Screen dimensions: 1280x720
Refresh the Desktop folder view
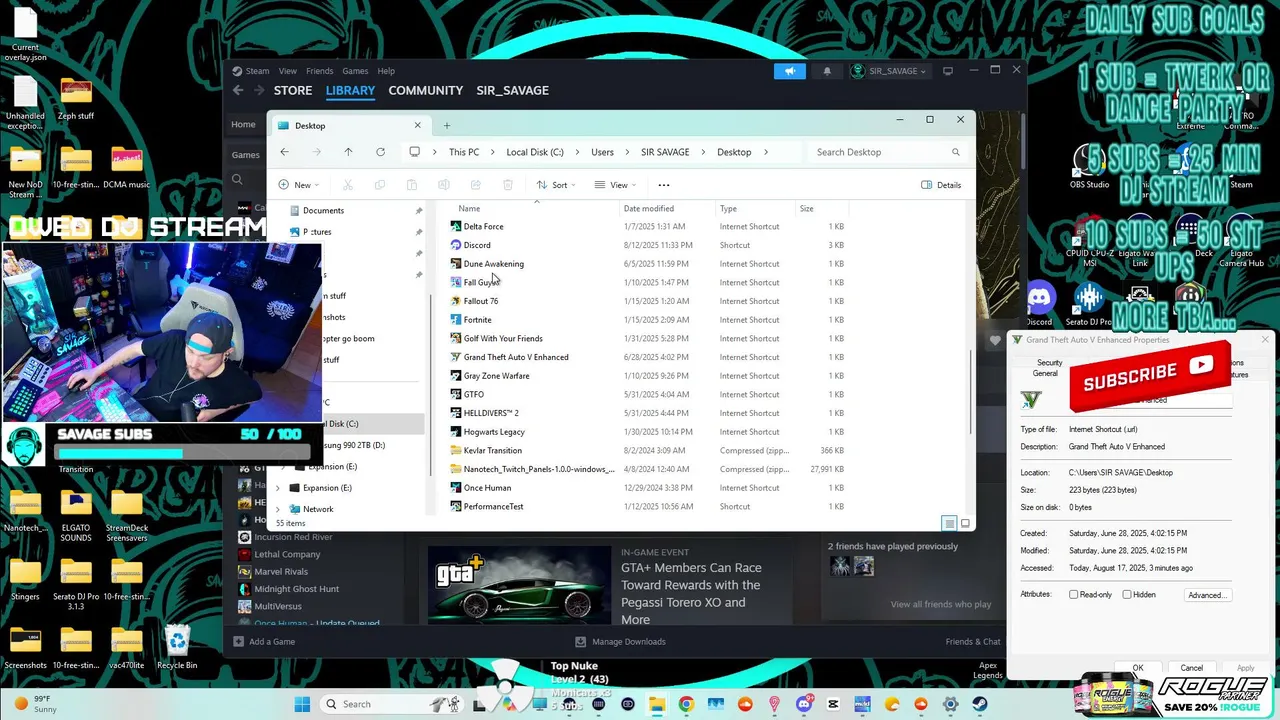point(380,152)
